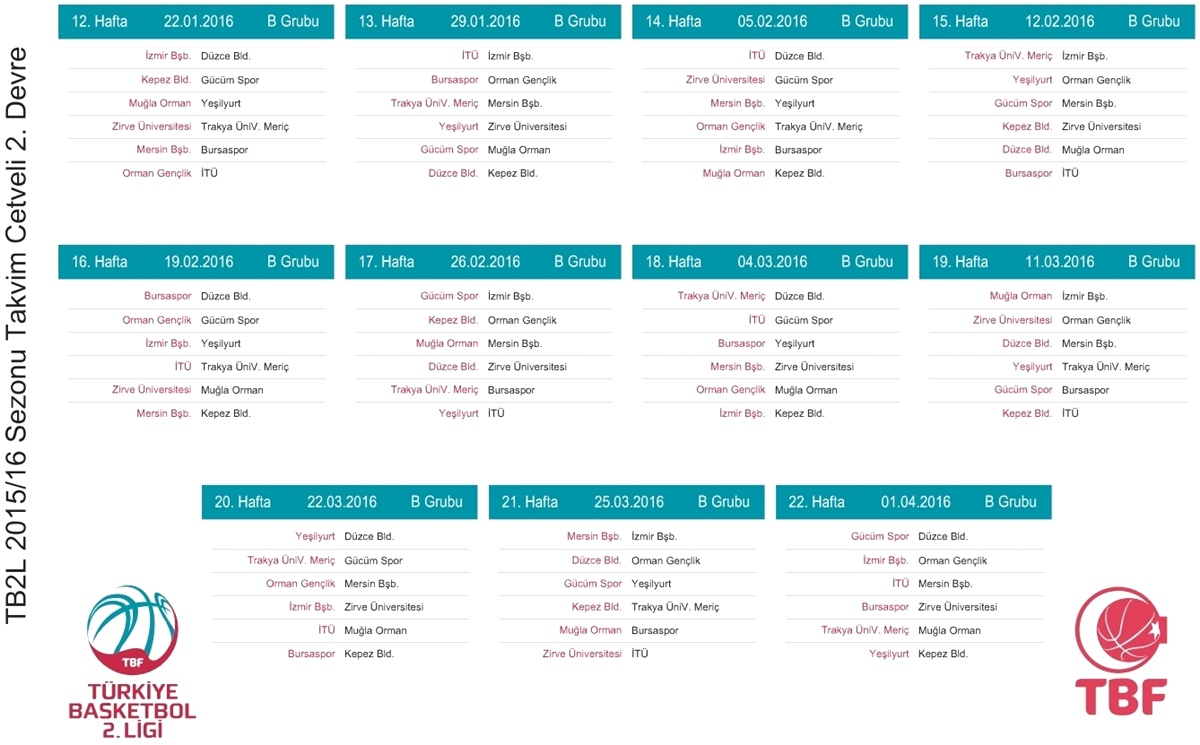Click B Grubu label in the 19. Hafta header
Image resolution: width=1200 pixels, height=745 pixels.
click(x=1154, y=262)
